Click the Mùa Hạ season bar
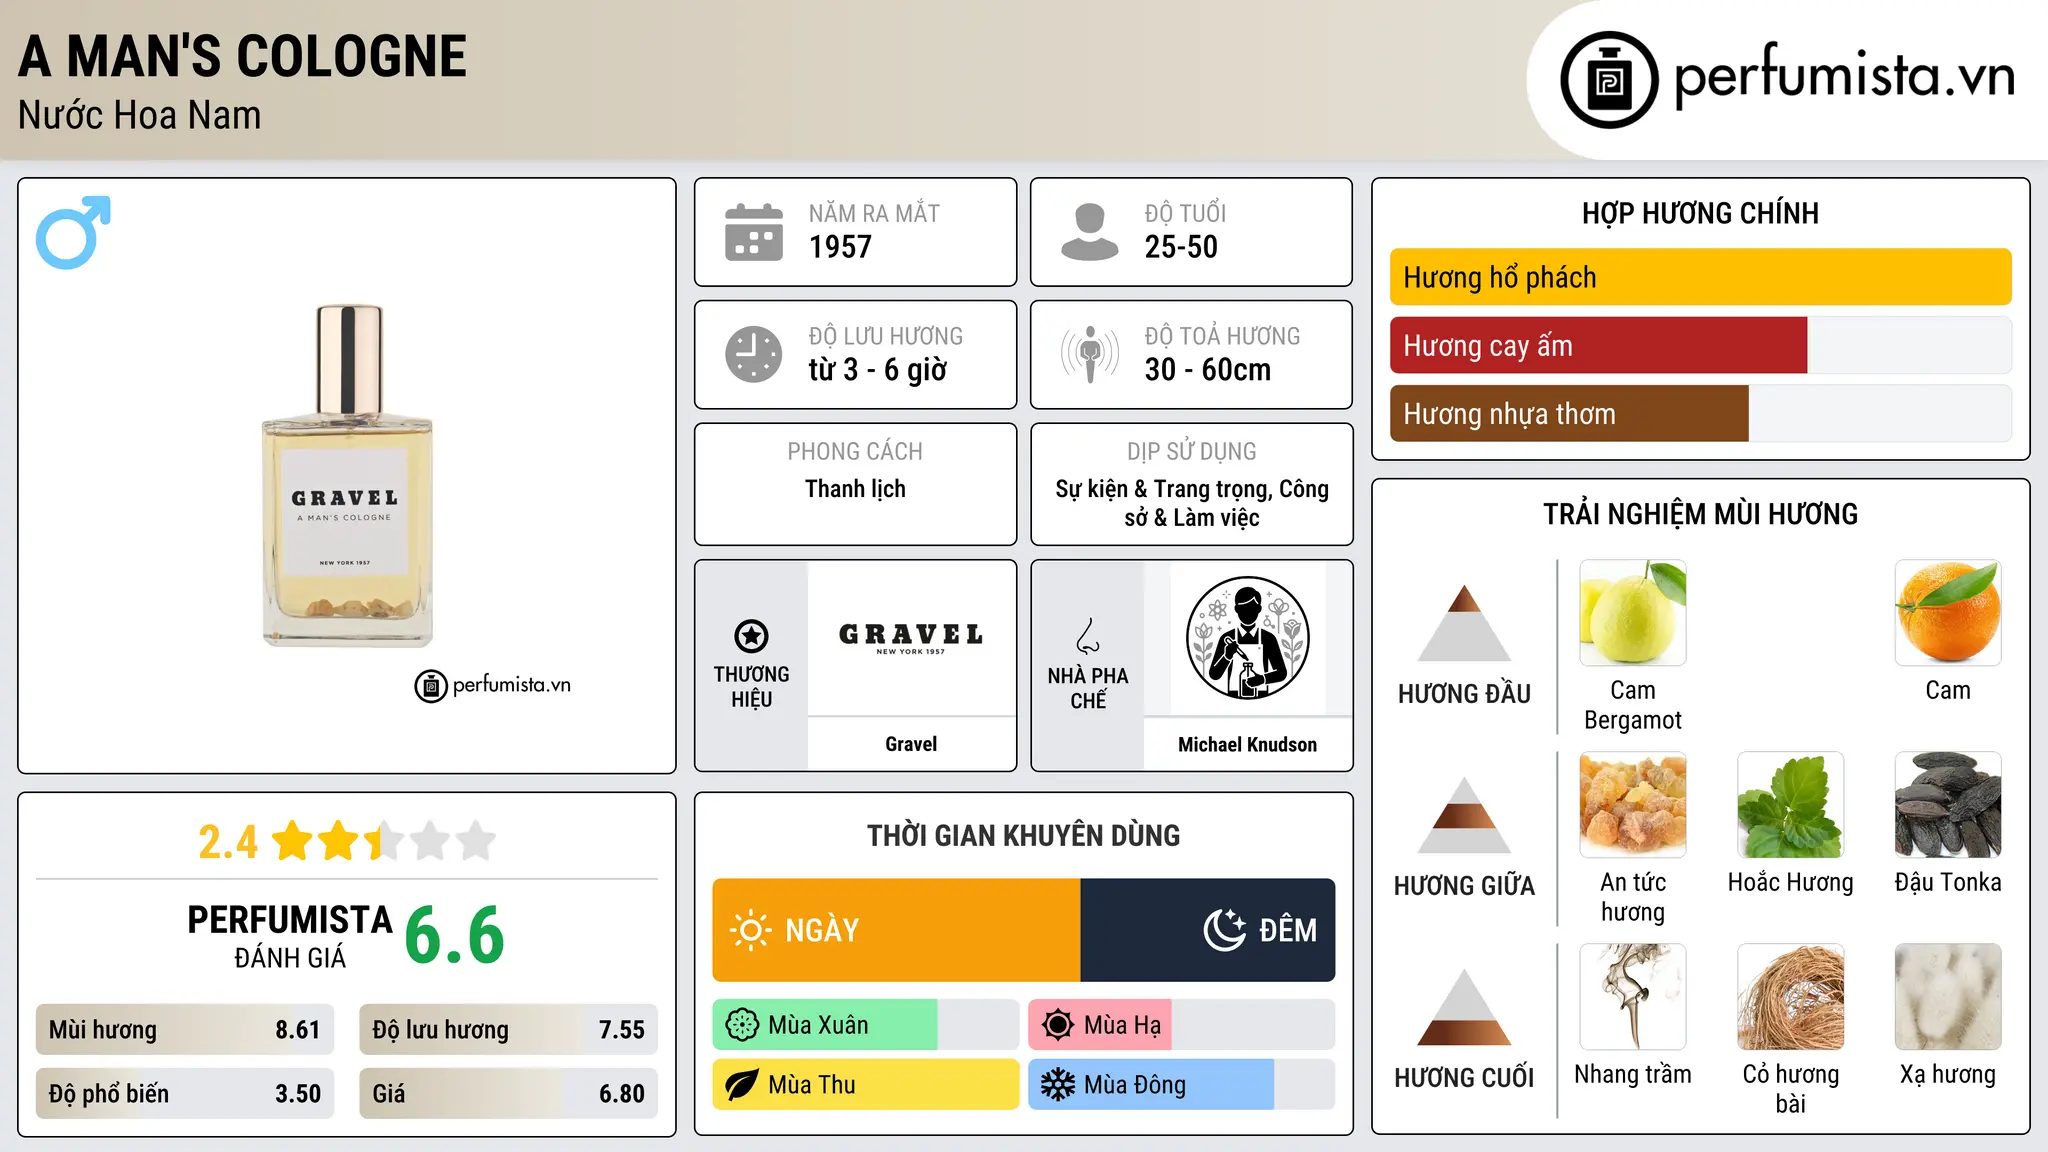This screenshot has width=2048, height=1152. [1181, 1025]
